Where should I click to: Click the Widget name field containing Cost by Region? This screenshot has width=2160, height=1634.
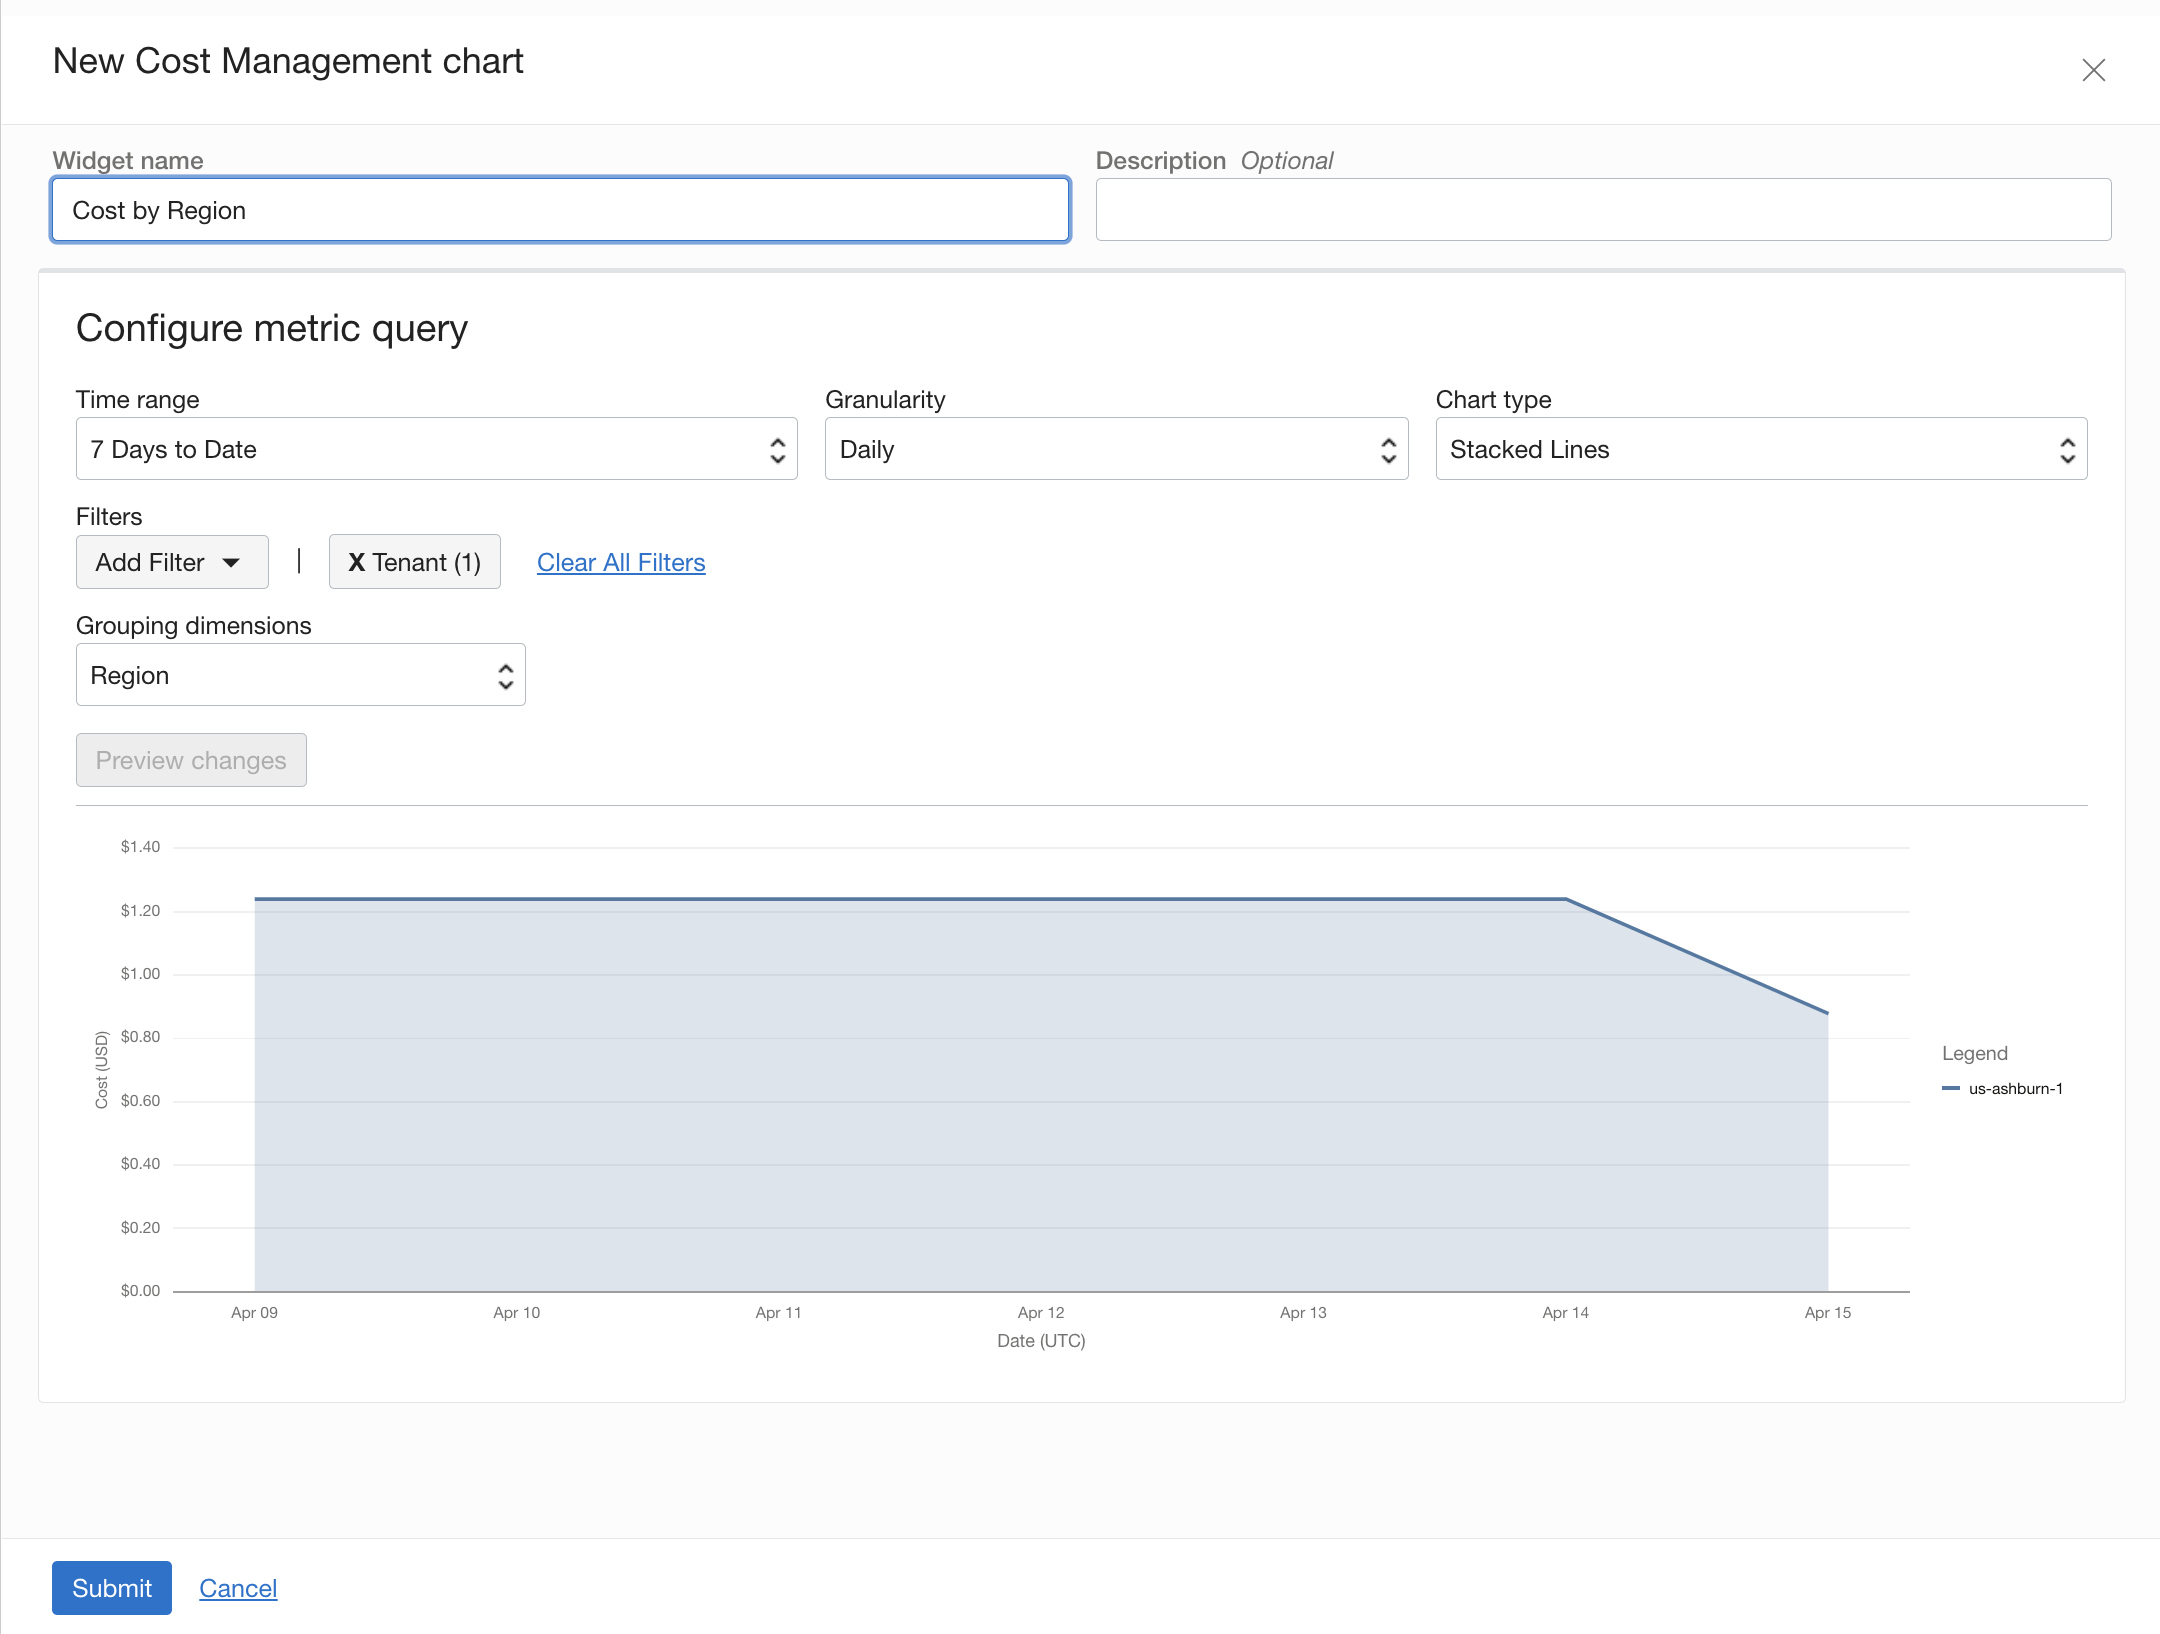[559, 210]
